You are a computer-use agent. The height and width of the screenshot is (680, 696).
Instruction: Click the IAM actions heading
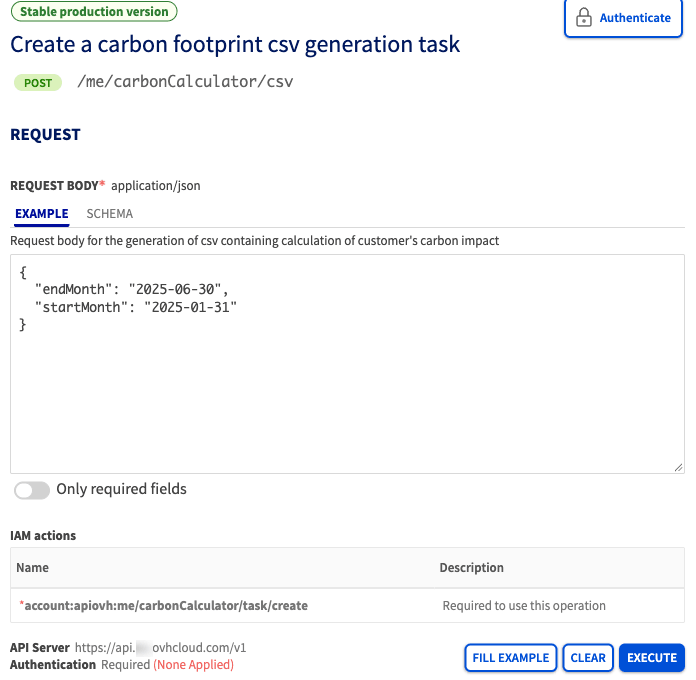click(x=43, y=536)
